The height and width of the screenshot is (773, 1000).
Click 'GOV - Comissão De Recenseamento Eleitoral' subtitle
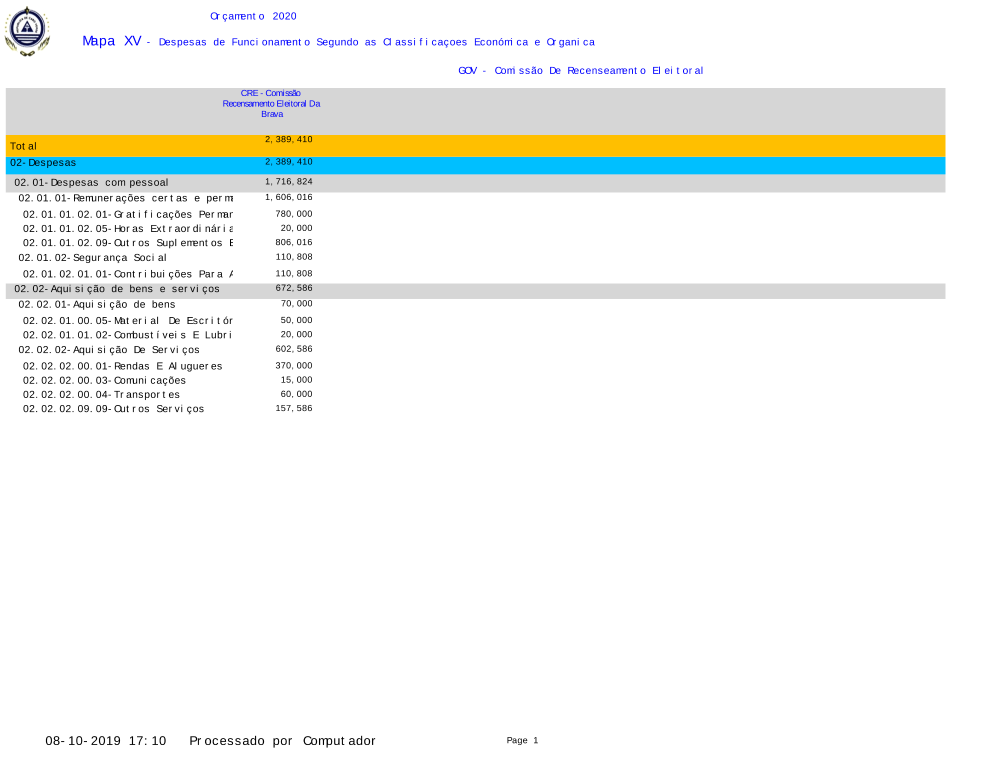580,71
